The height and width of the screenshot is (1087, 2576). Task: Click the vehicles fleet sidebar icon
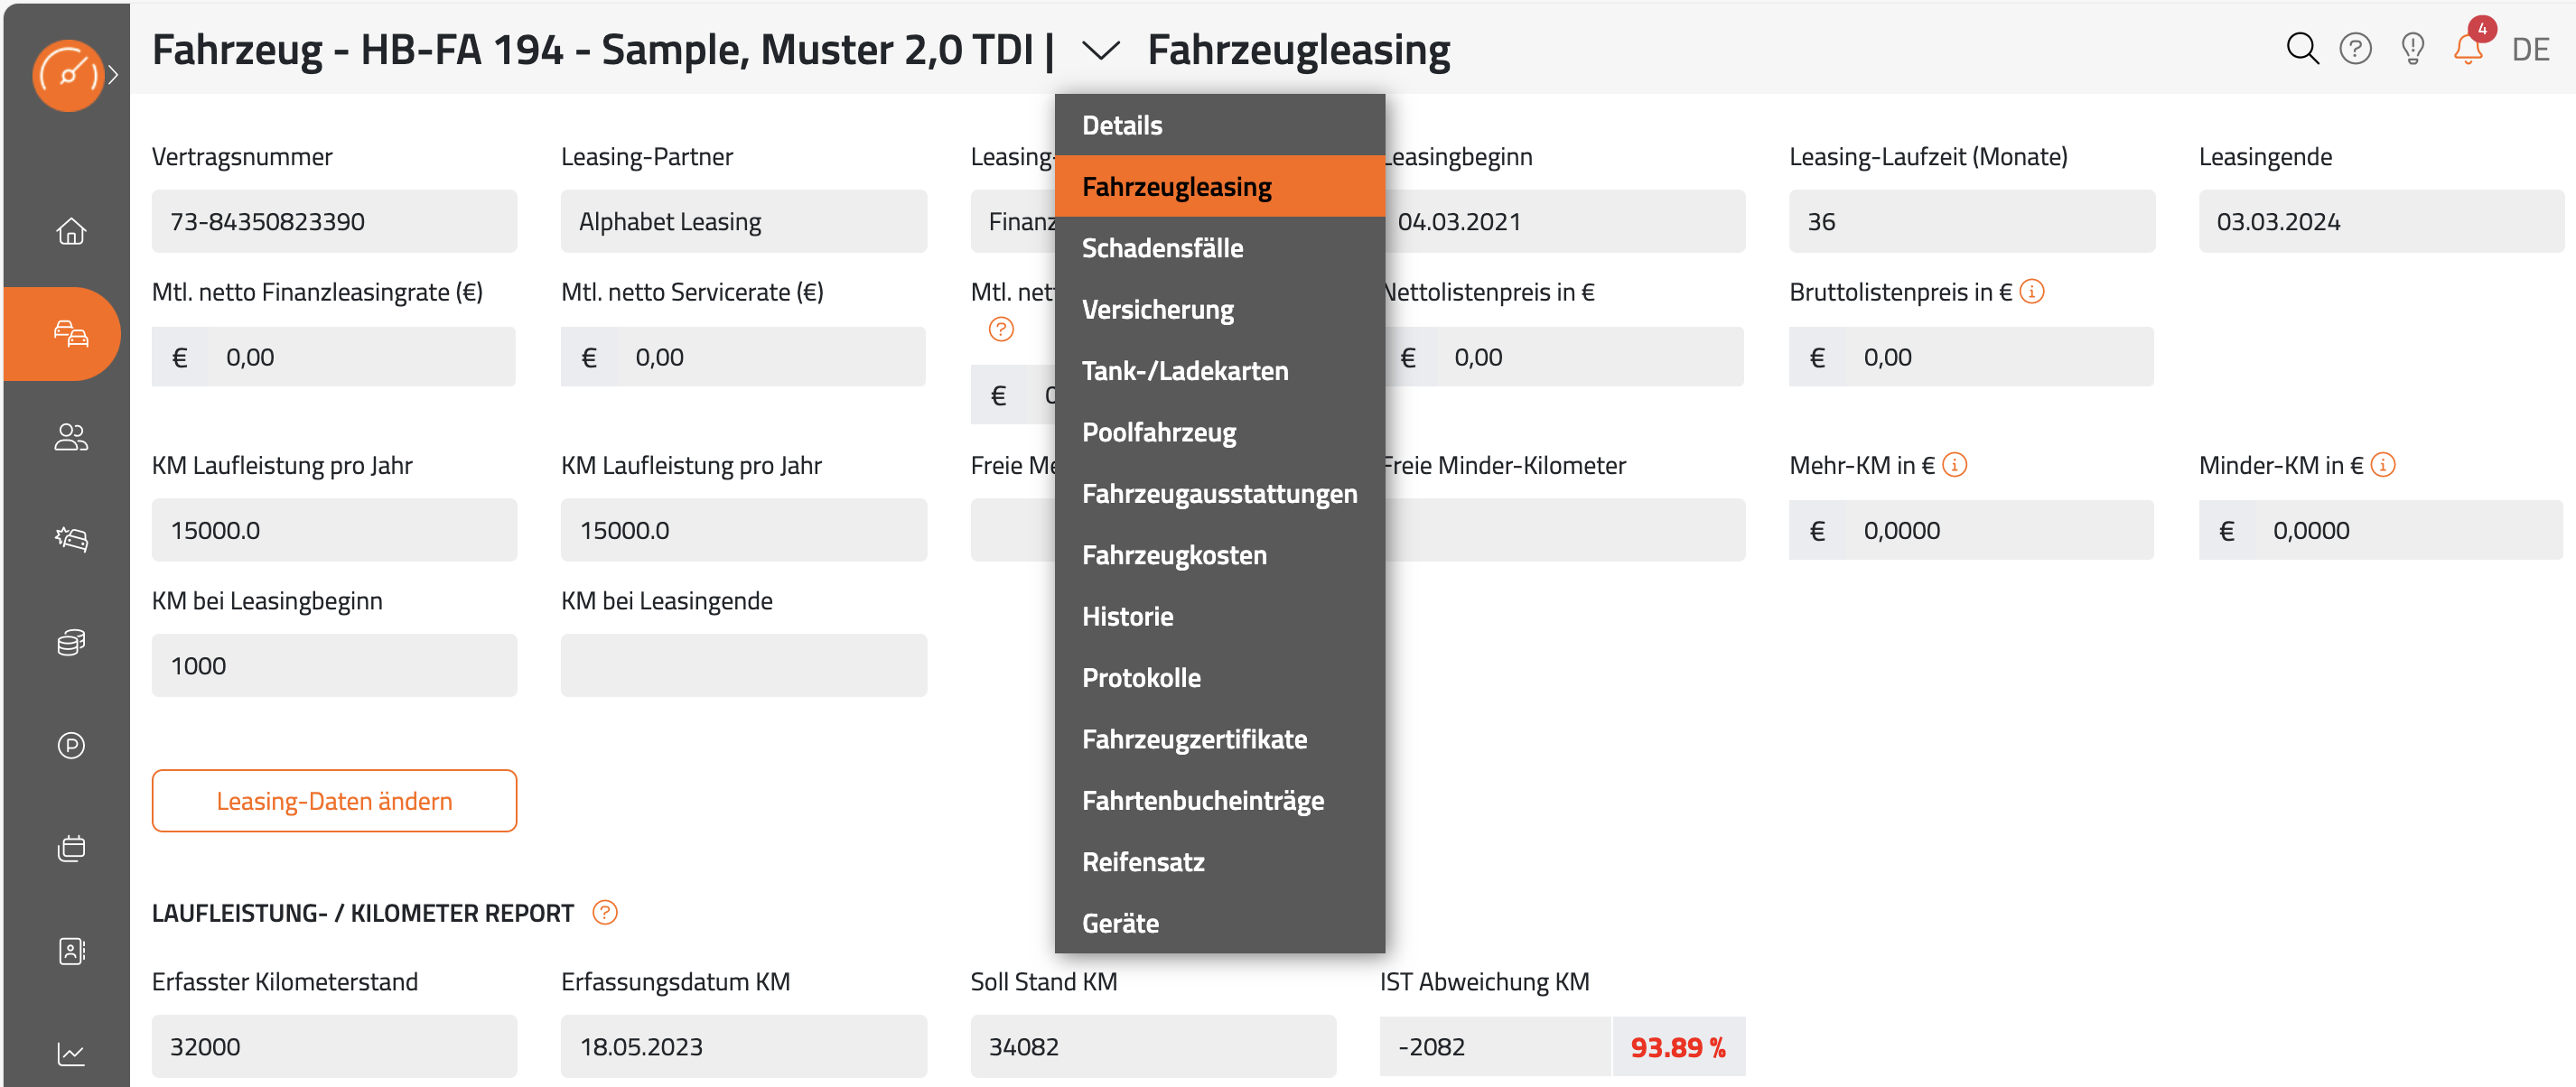71,333
